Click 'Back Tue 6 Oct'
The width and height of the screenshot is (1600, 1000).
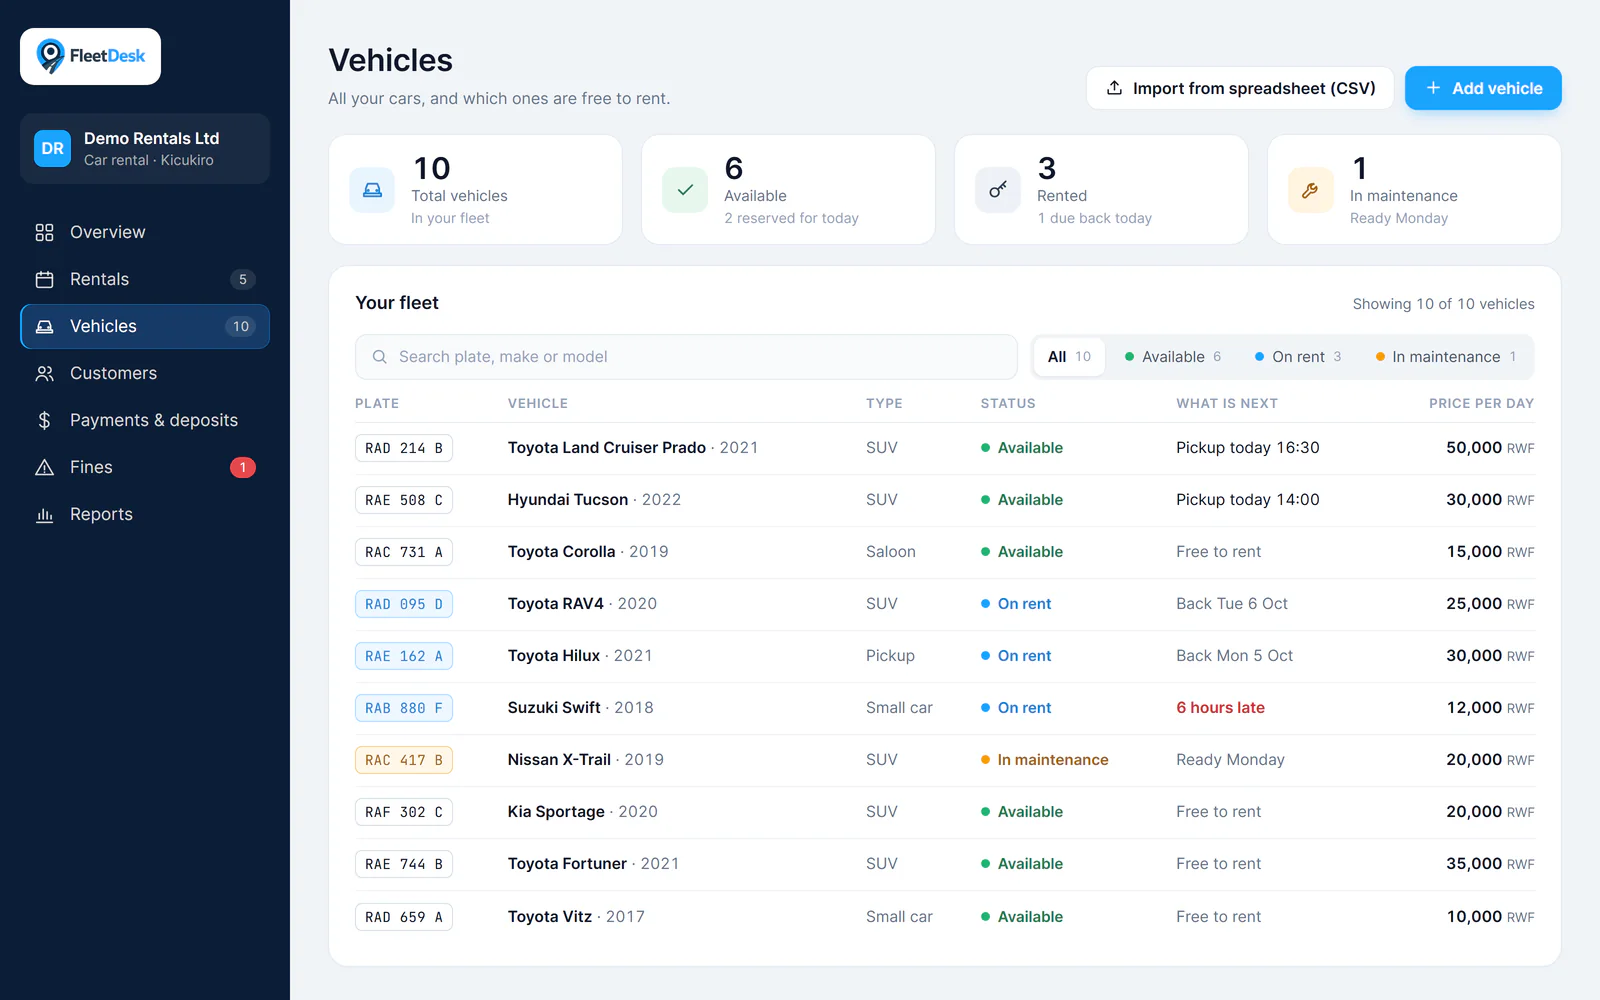(x=1232, y=604)
